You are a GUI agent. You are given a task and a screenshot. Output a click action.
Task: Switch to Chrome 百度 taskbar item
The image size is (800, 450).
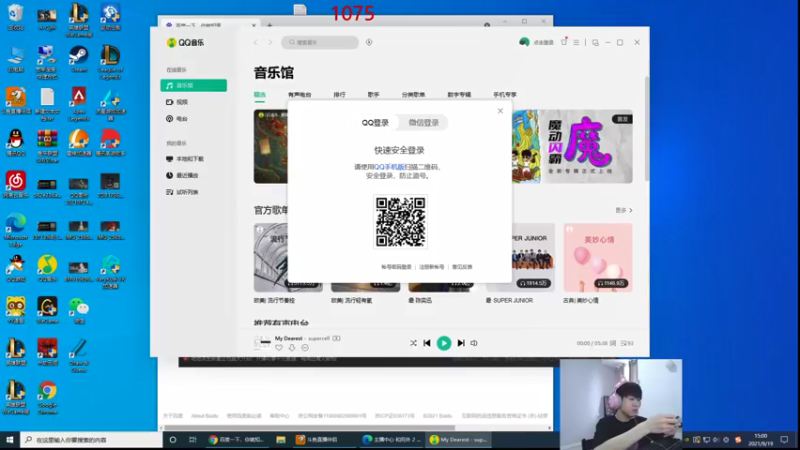coord(236,439)
